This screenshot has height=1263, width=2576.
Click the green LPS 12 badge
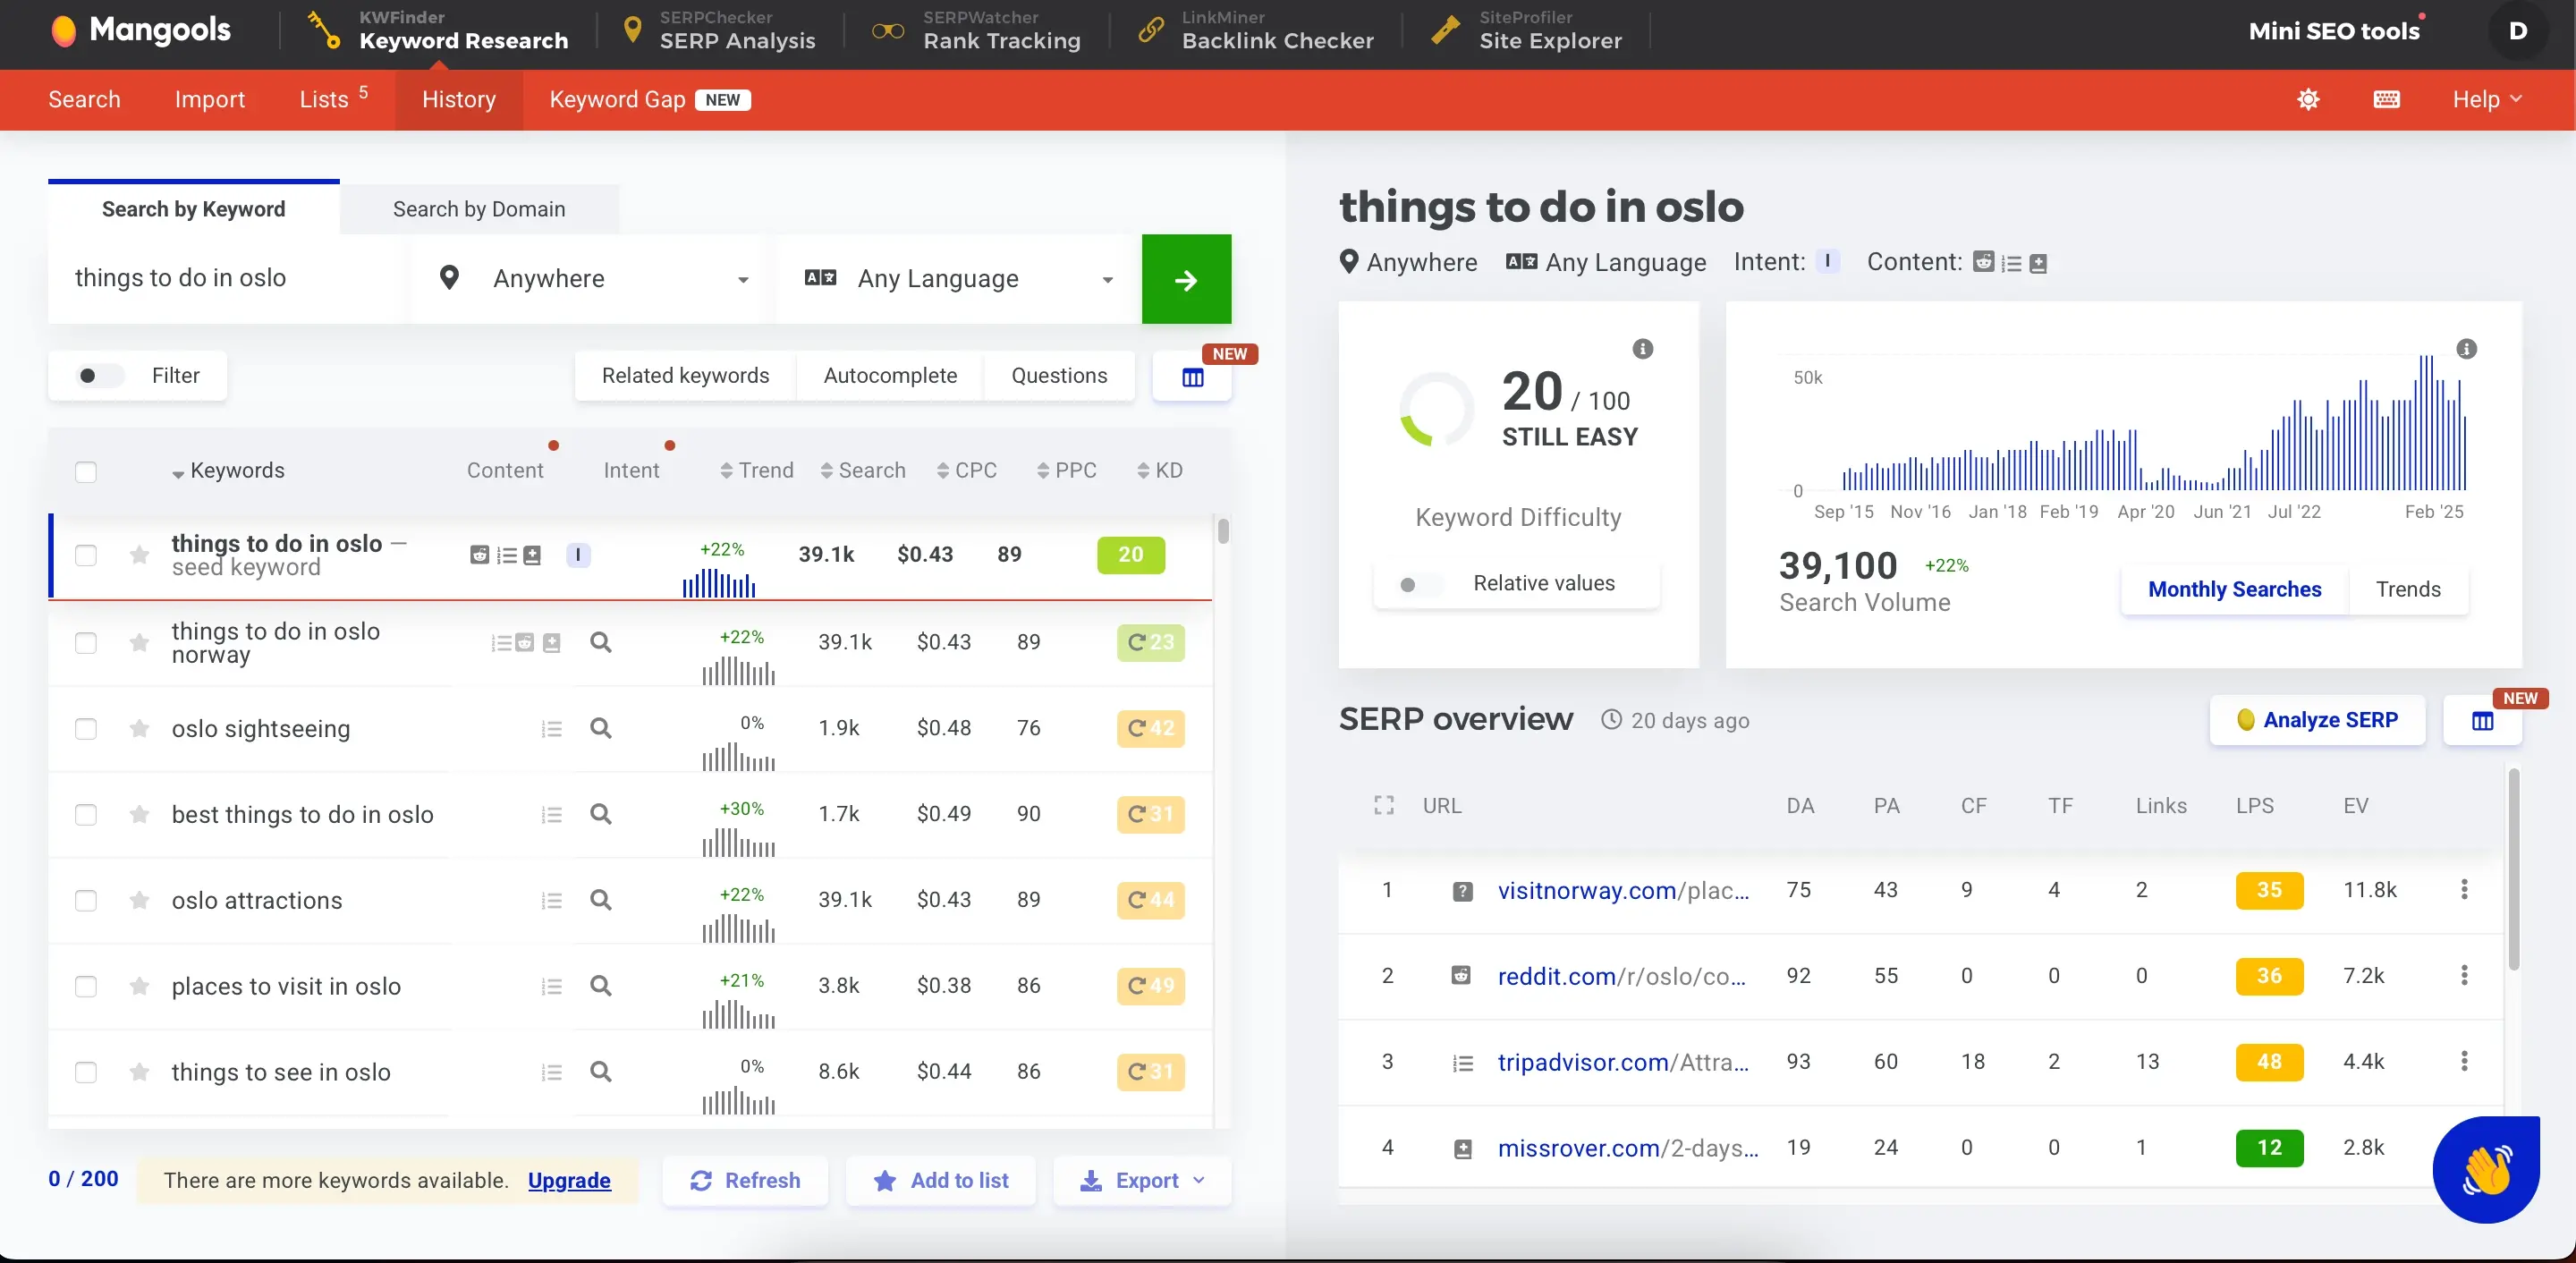(x=2269, y=1147)
